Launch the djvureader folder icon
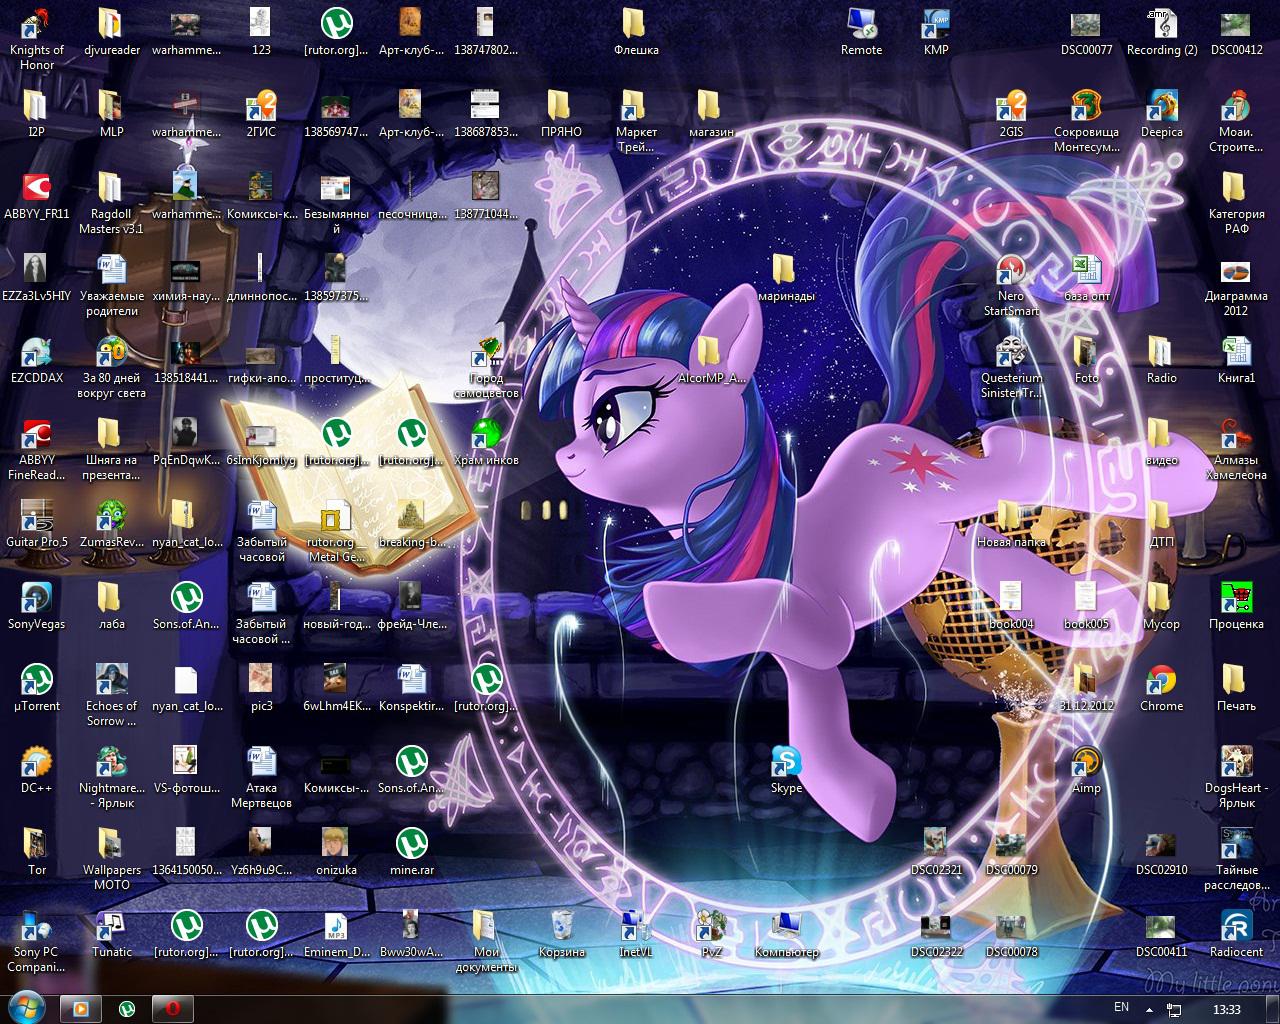Image resolution: width=1280 pixels, height=1024 pixels. pyautogui.click(x=112, y=32)
